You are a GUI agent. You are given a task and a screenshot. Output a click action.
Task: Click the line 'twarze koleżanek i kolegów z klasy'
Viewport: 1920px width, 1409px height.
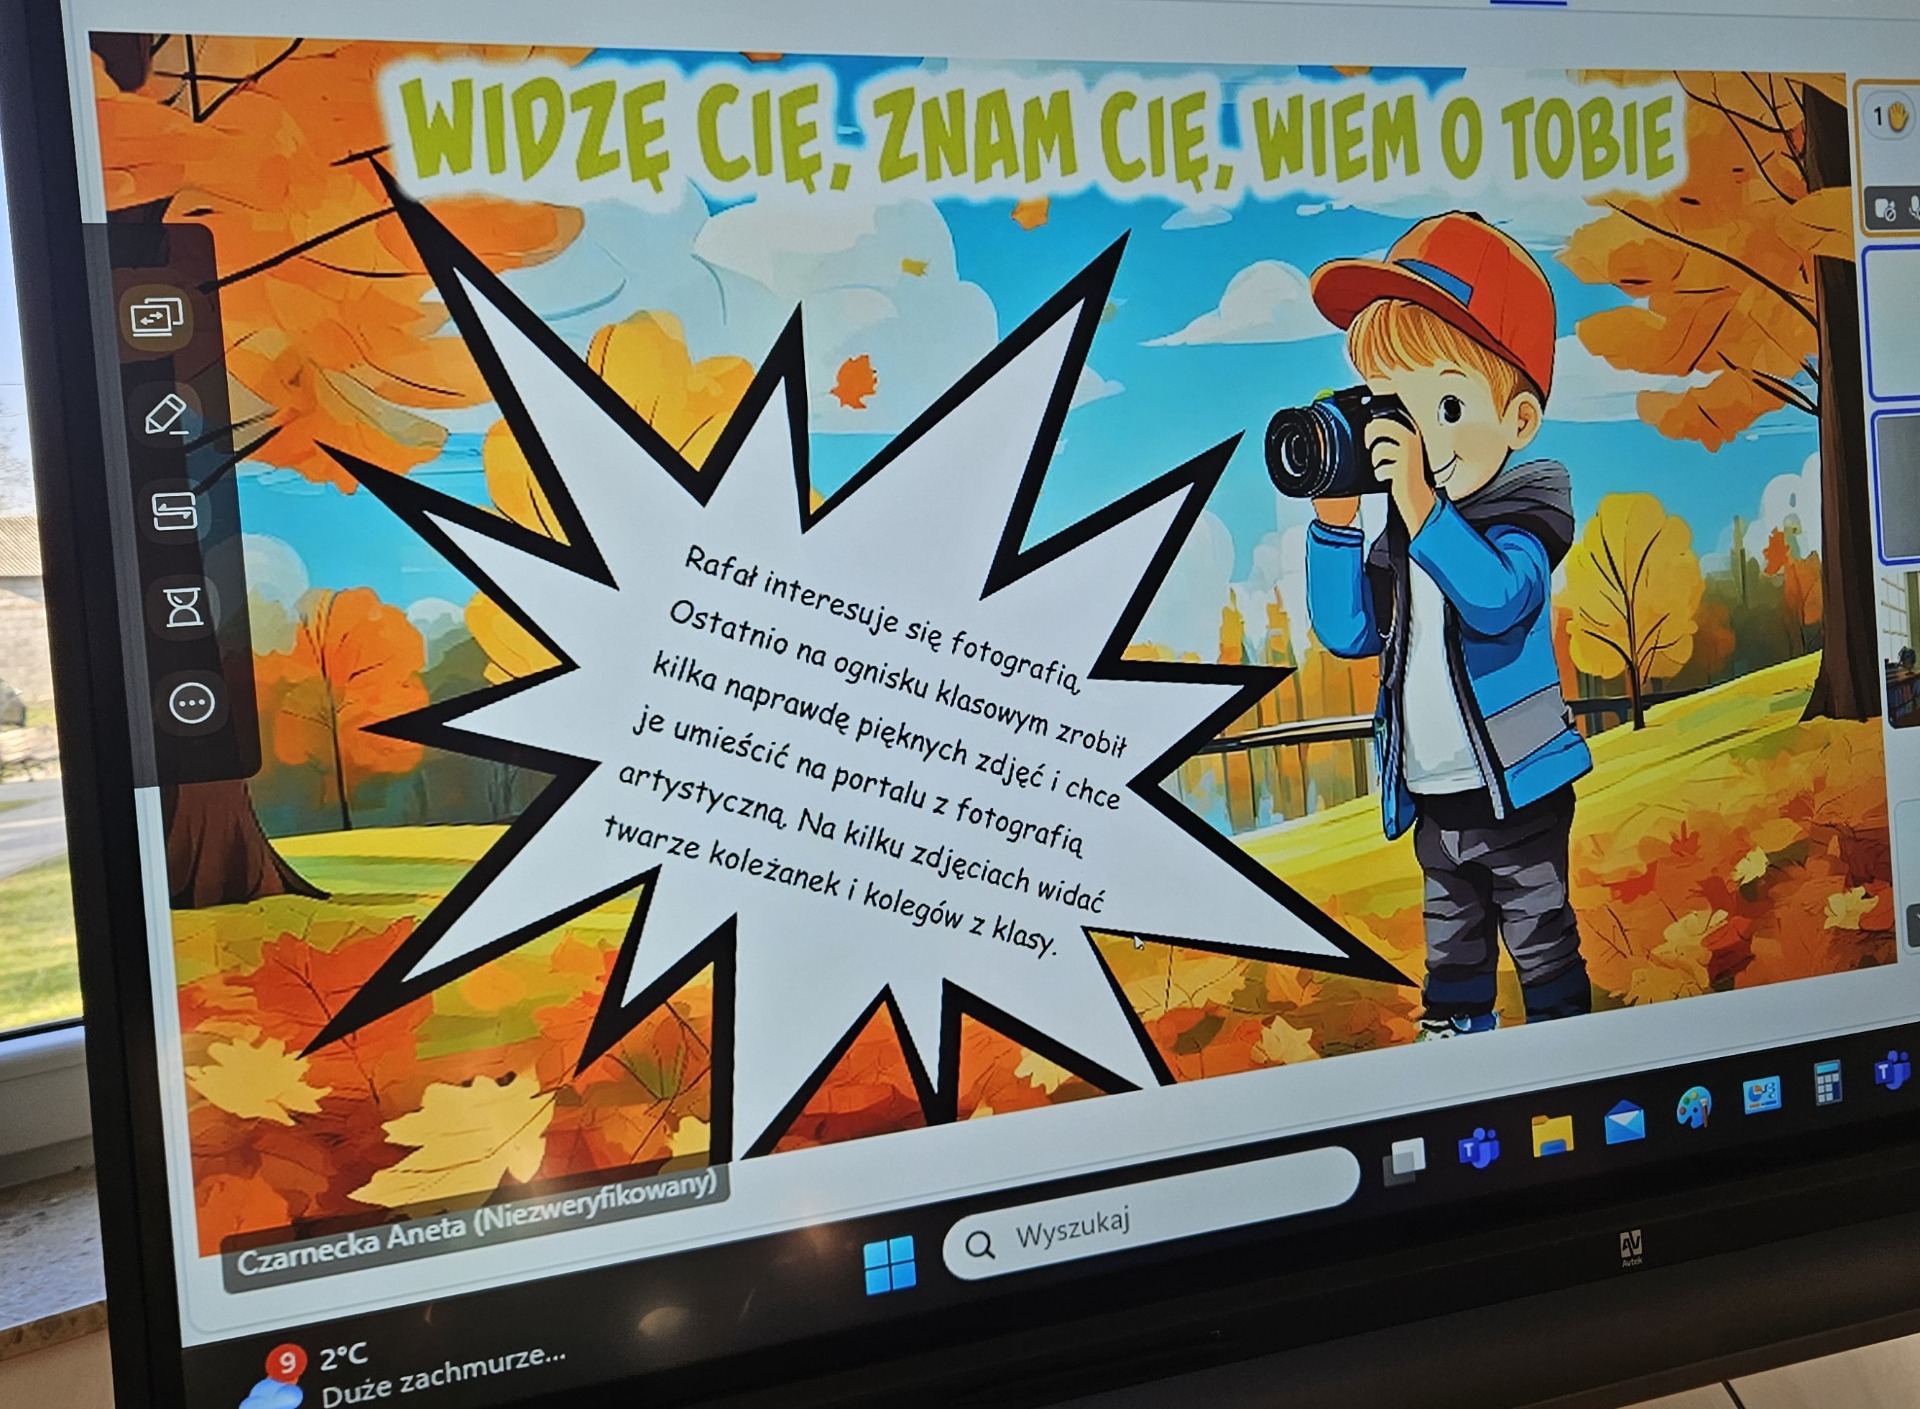coord(830,885)
